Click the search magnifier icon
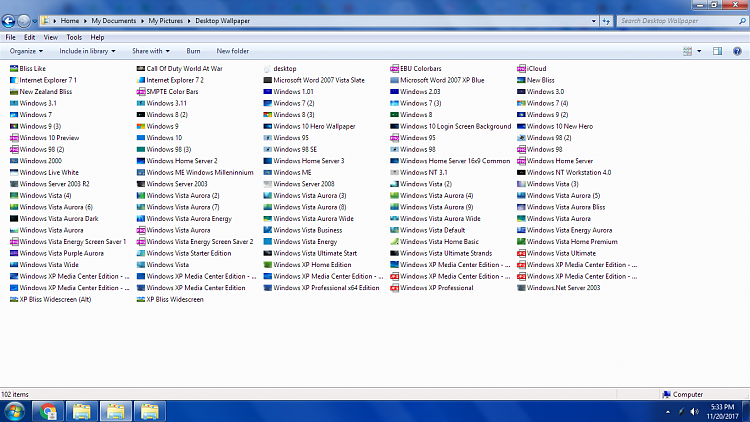Screen dimensions: 750x422 click(x=742, y=21)
